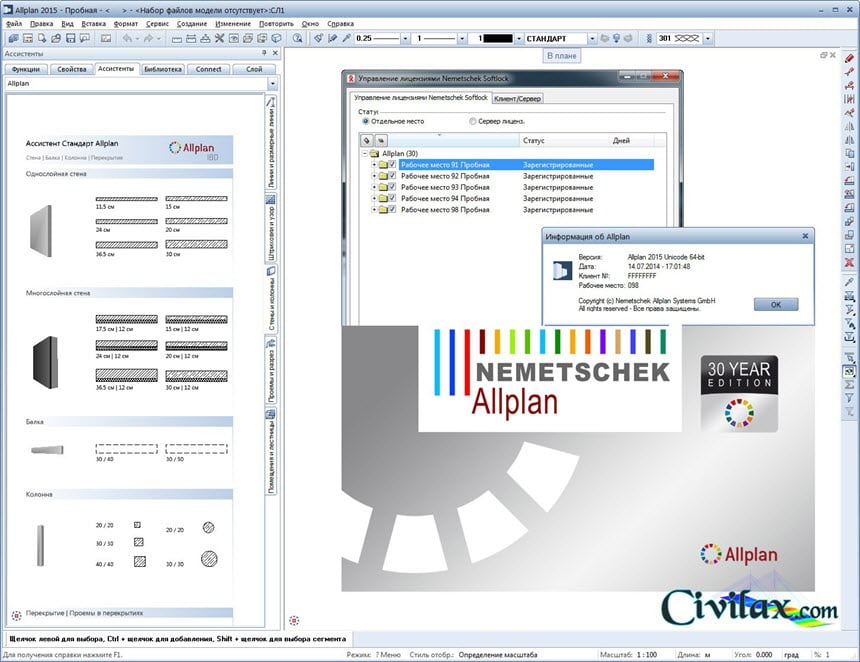Open the line type 1 dropdown
The width and height of the screenshot is (860, 662).
click(x=462, y=38)
